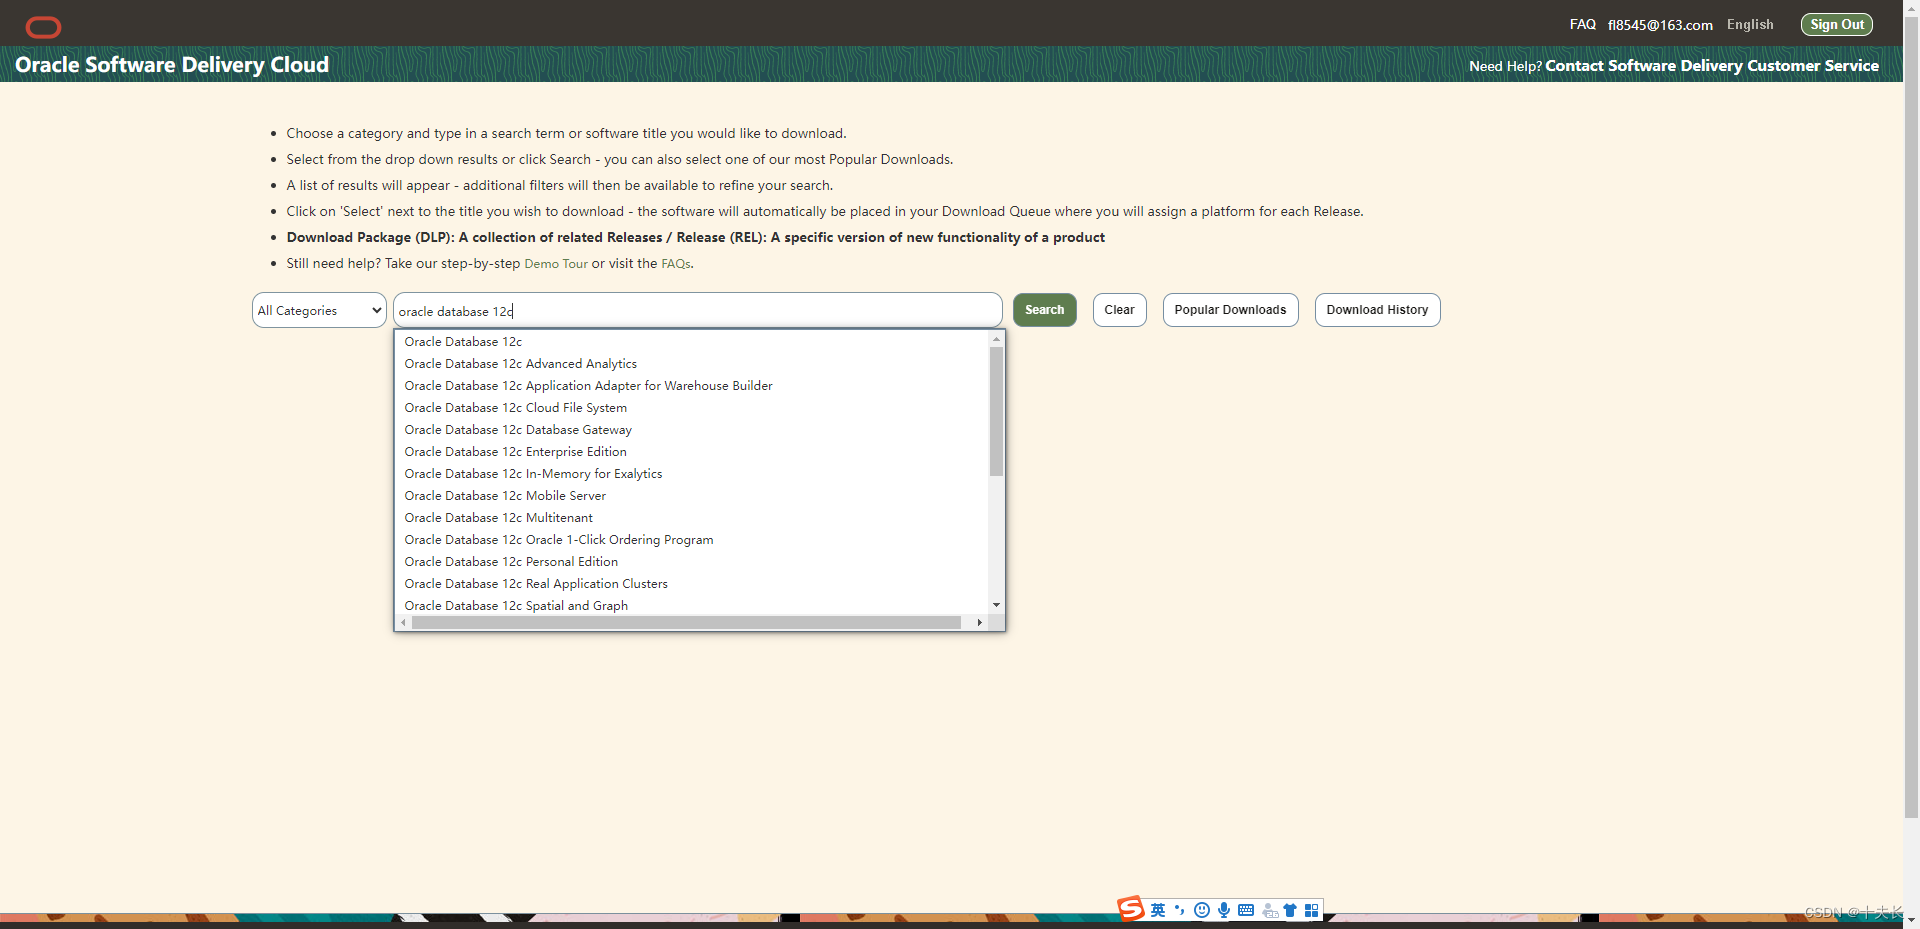Toggle the Chinese/English mode icon in the IME bar

[1158, 910]
